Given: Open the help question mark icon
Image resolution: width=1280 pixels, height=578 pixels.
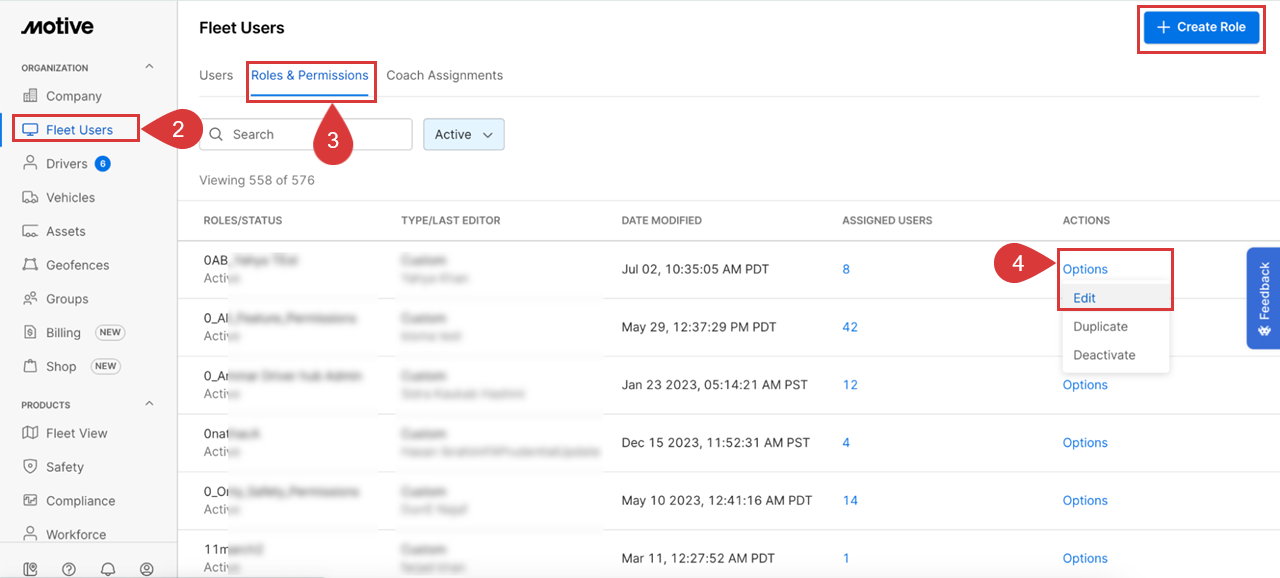Looking at the screenshot, I should coord(69,569).
